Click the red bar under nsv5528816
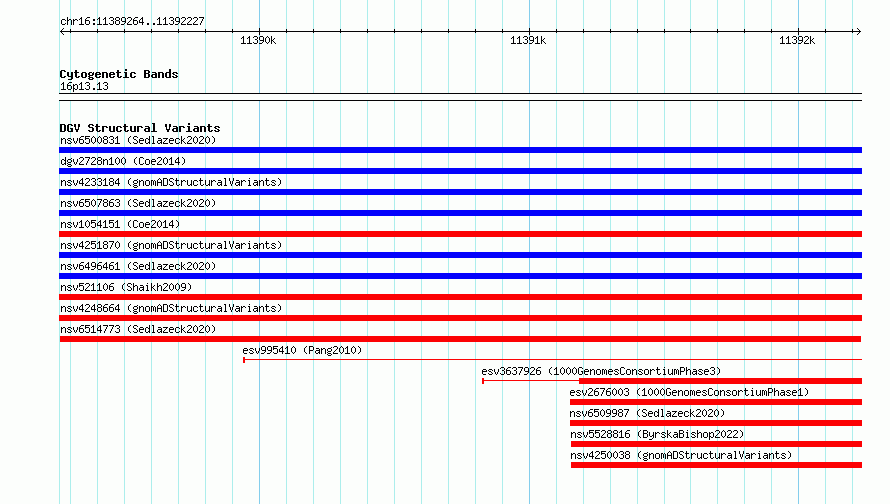This screenshot has width=890, height=504. [716, 444]
